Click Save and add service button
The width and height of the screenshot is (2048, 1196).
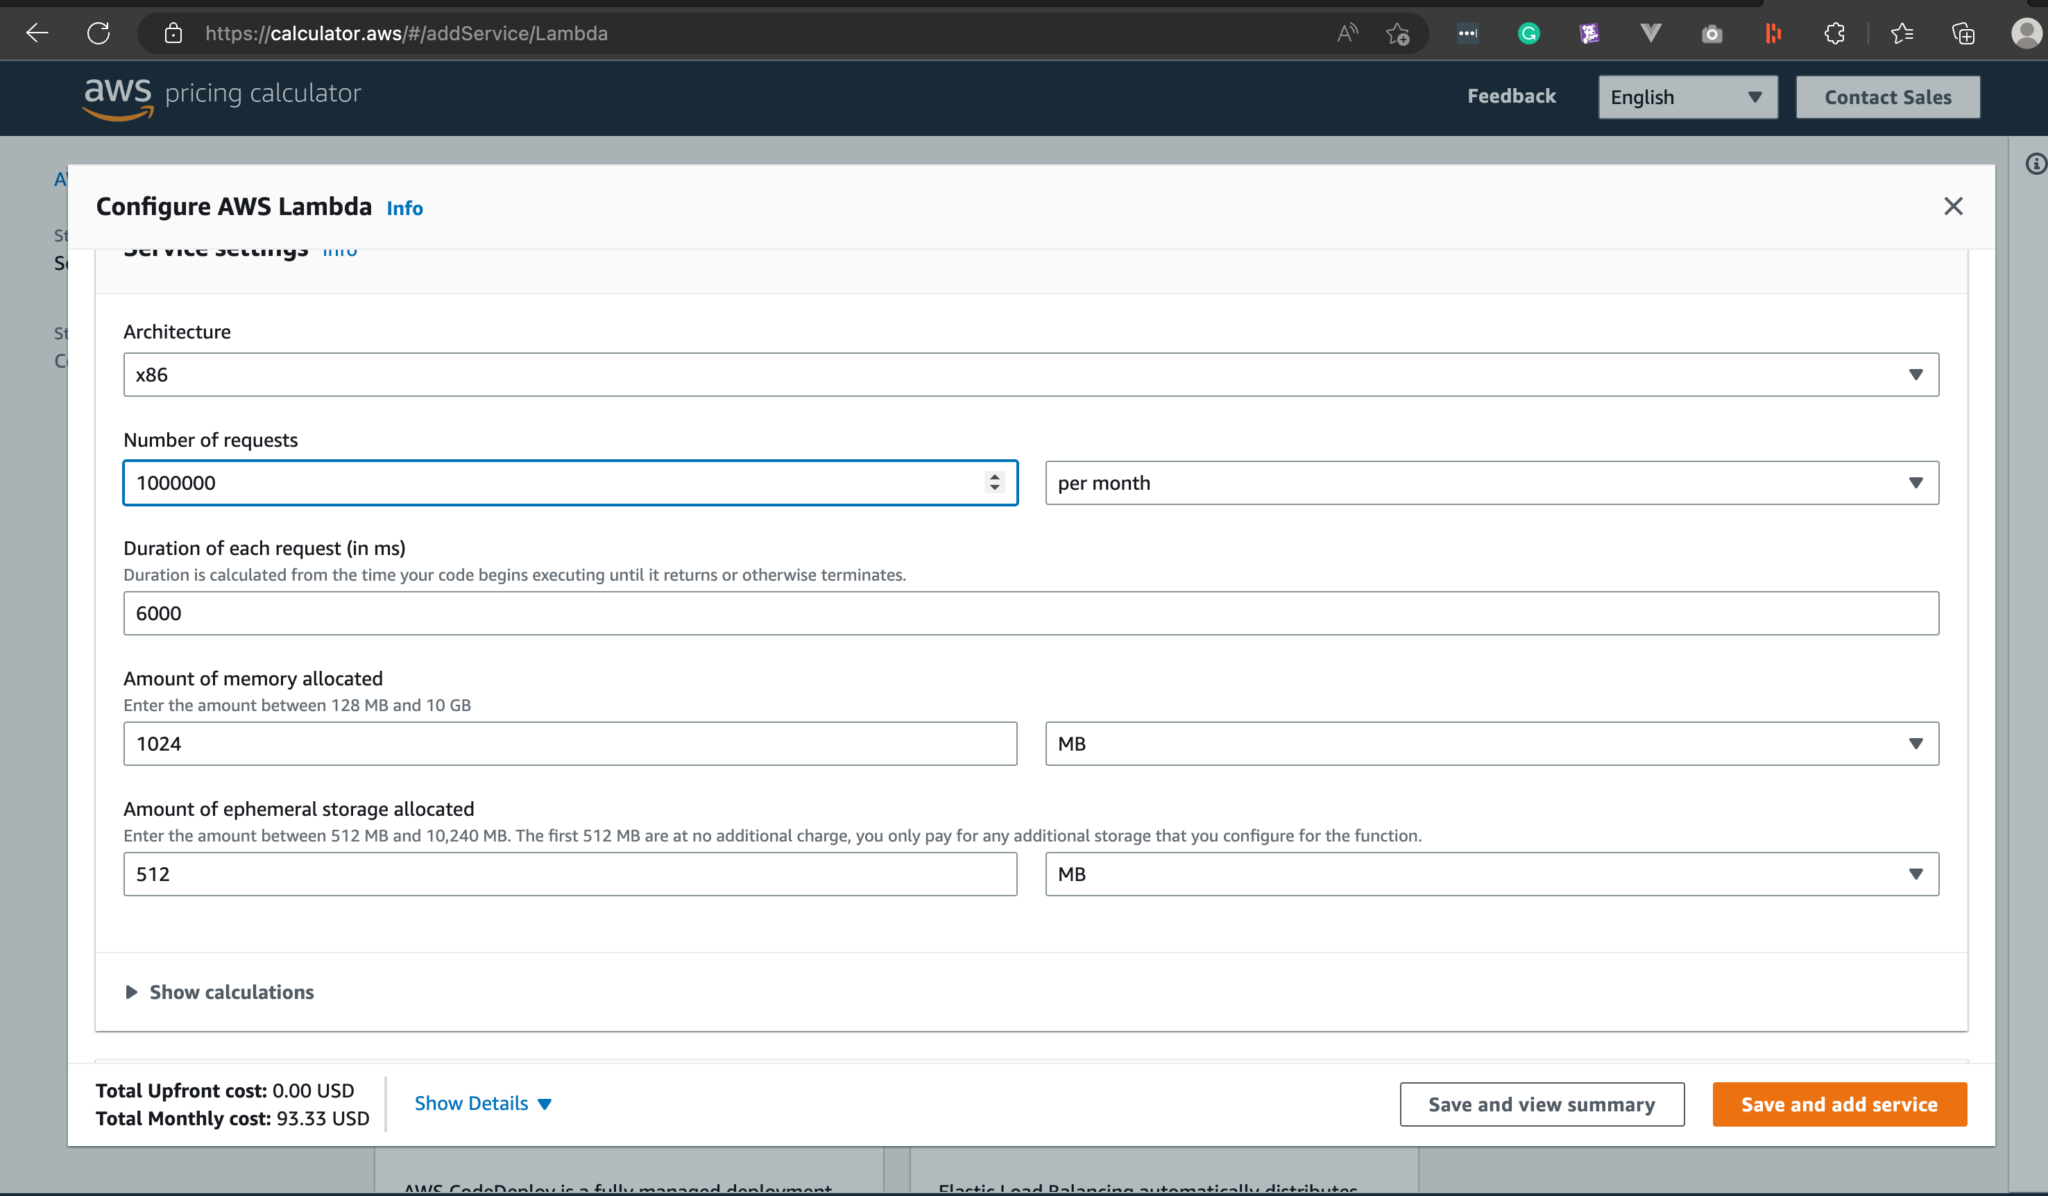coord(1839,1104)
